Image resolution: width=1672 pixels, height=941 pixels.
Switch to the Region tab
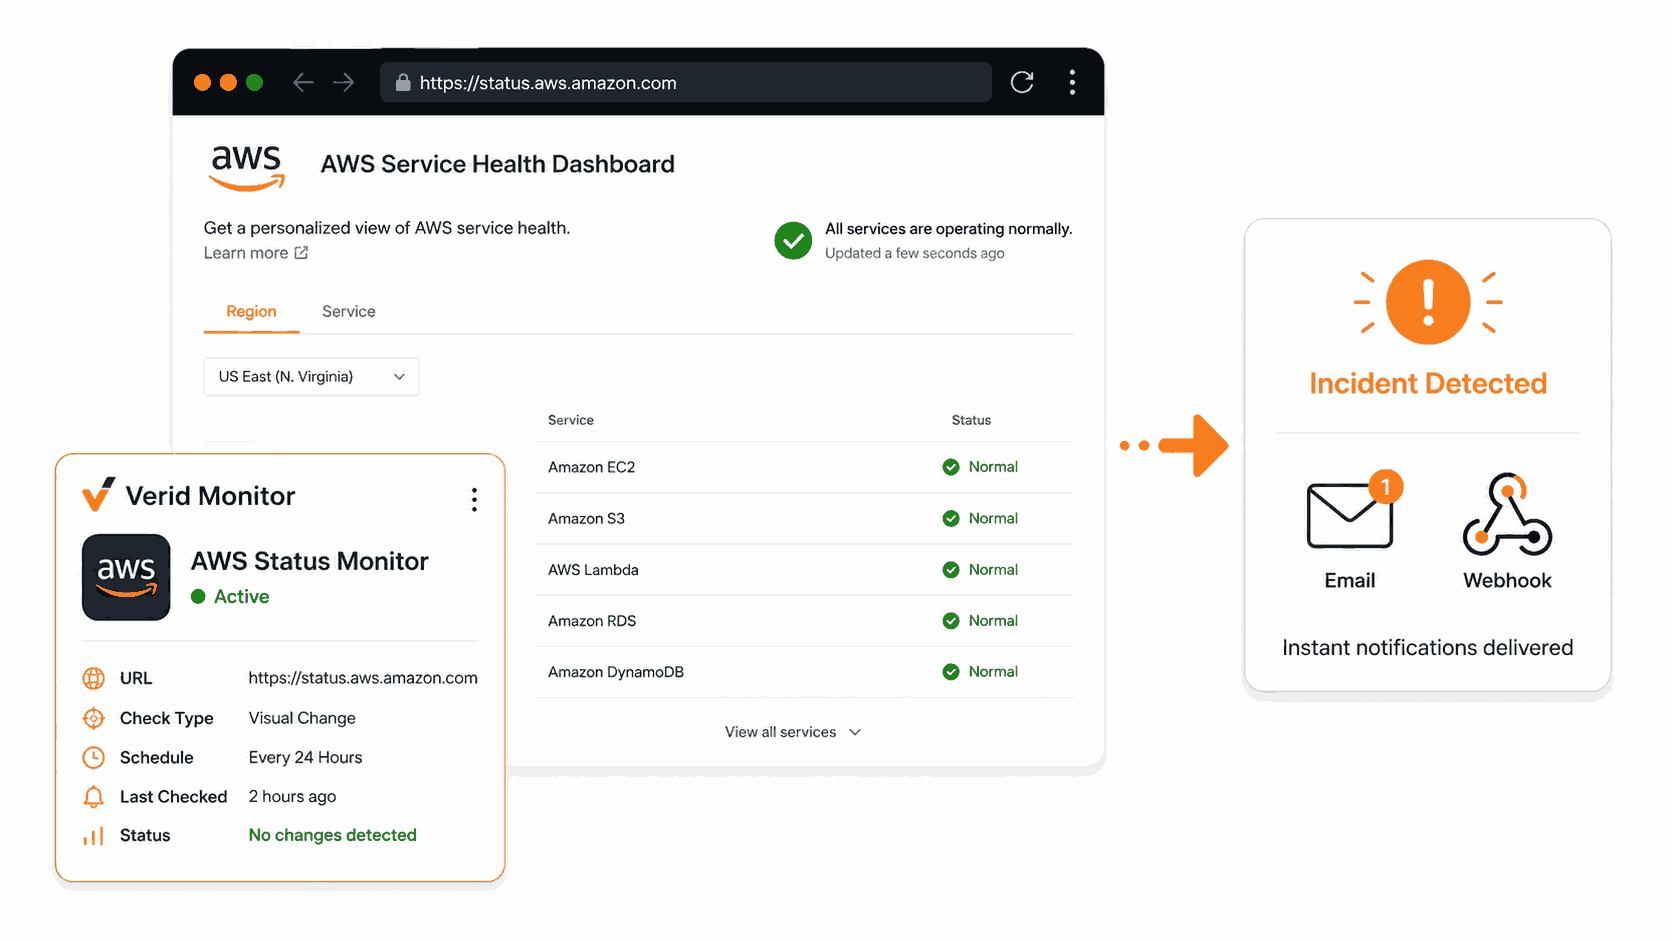(x=251, y=312)
